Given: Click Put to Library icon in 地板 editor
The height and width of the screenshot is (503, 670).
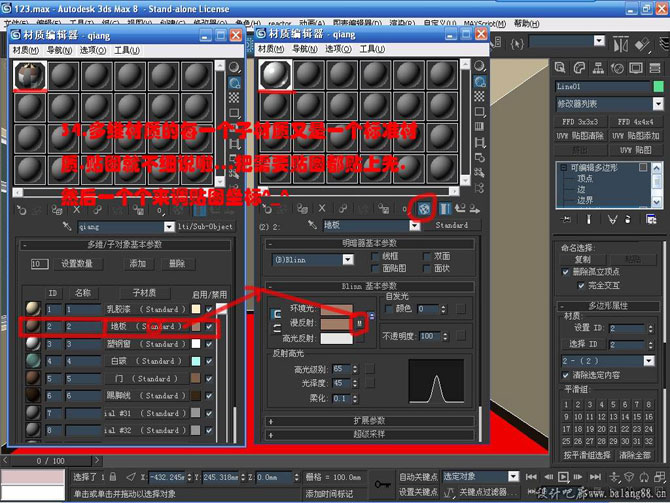Looking at the screenshot, I should [383, 209].
